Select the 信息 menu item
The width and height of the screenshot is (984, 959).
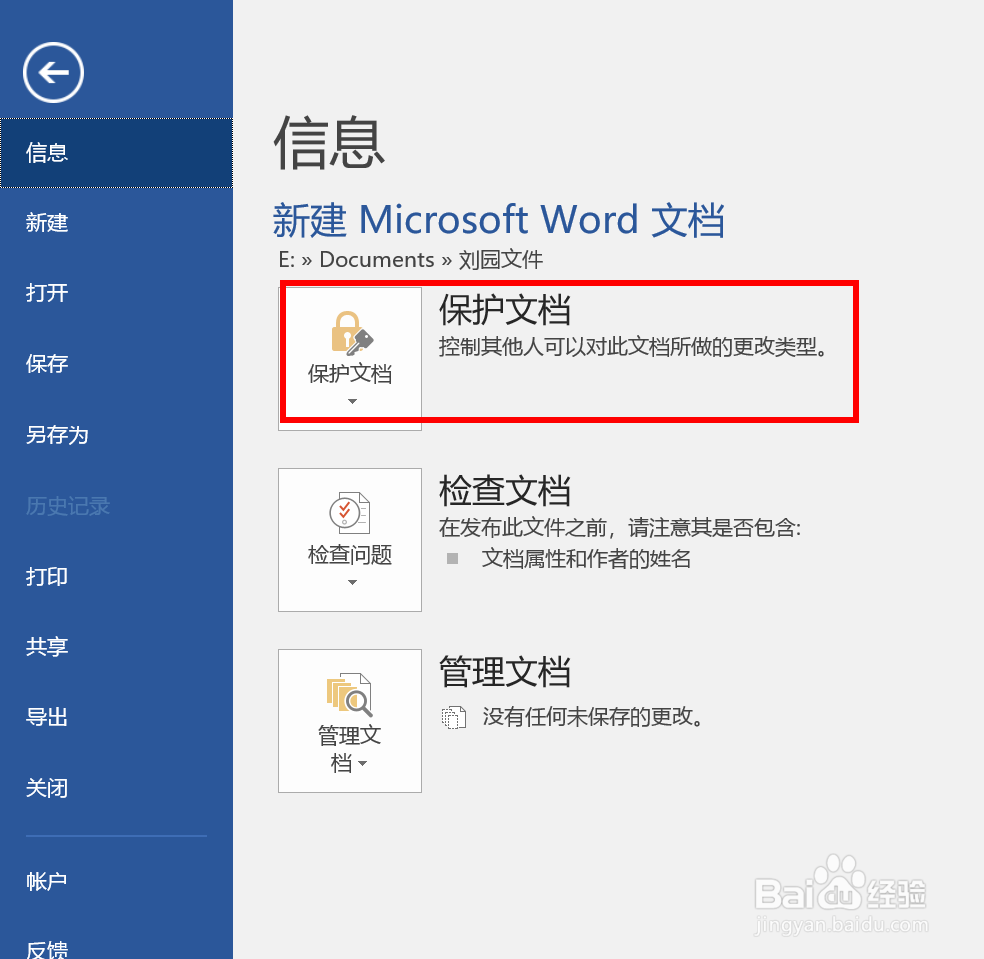point(116,153)
